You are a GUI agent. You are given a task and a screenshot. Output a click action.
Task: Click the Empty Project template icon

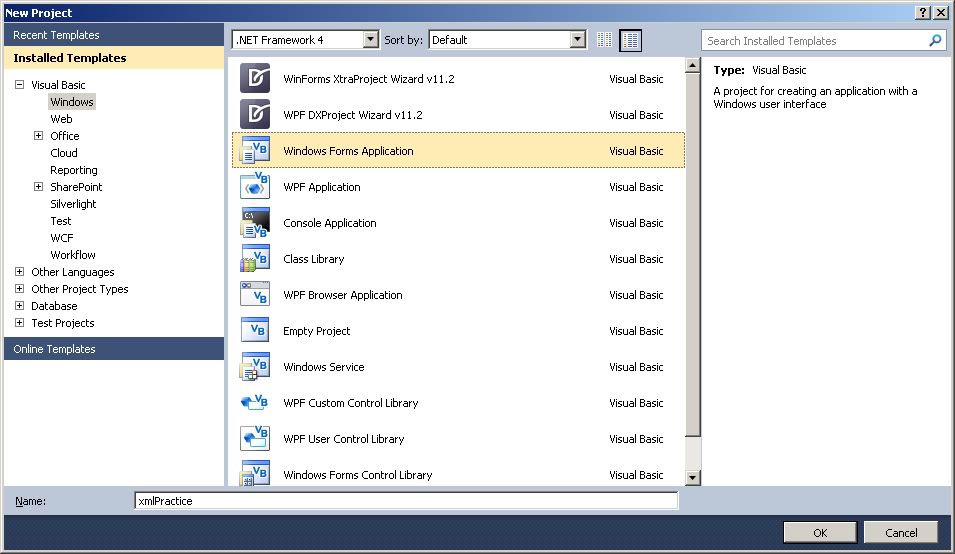pyautogui.click(x=255, y=330)
